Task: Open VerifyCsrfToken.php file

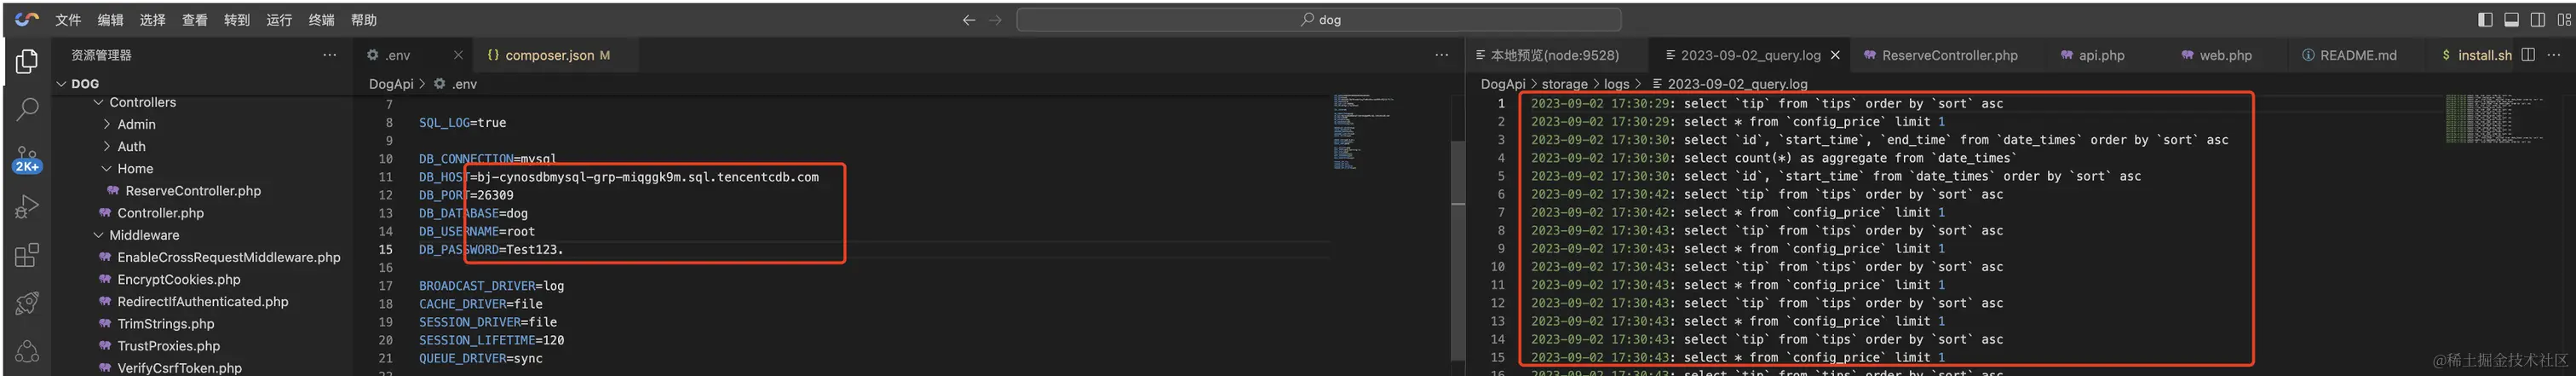Action: click(x=179, y=368)
